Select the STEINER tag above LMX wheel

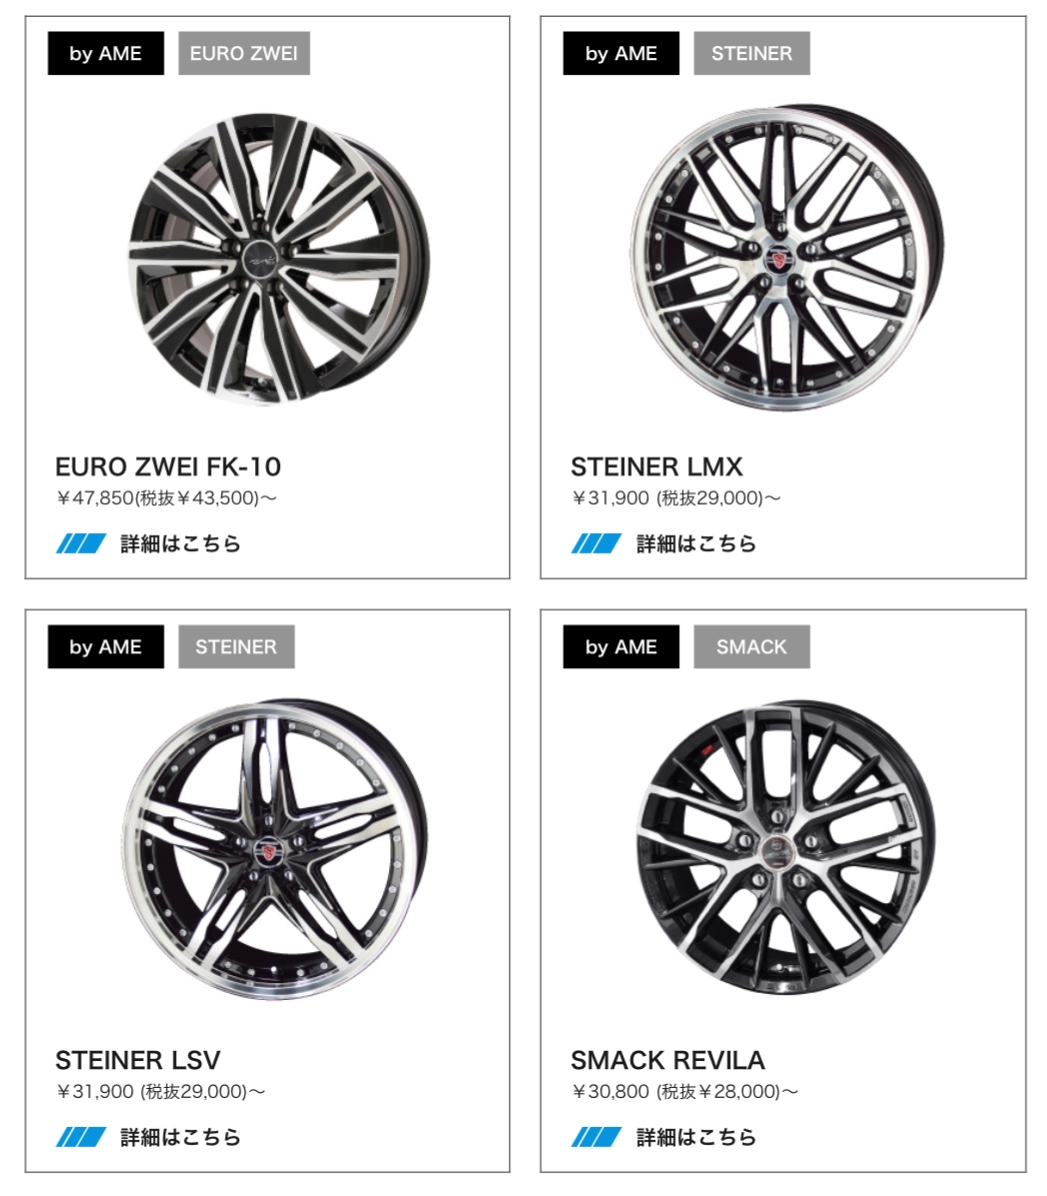pyautogui.click(x=752, y=53)
